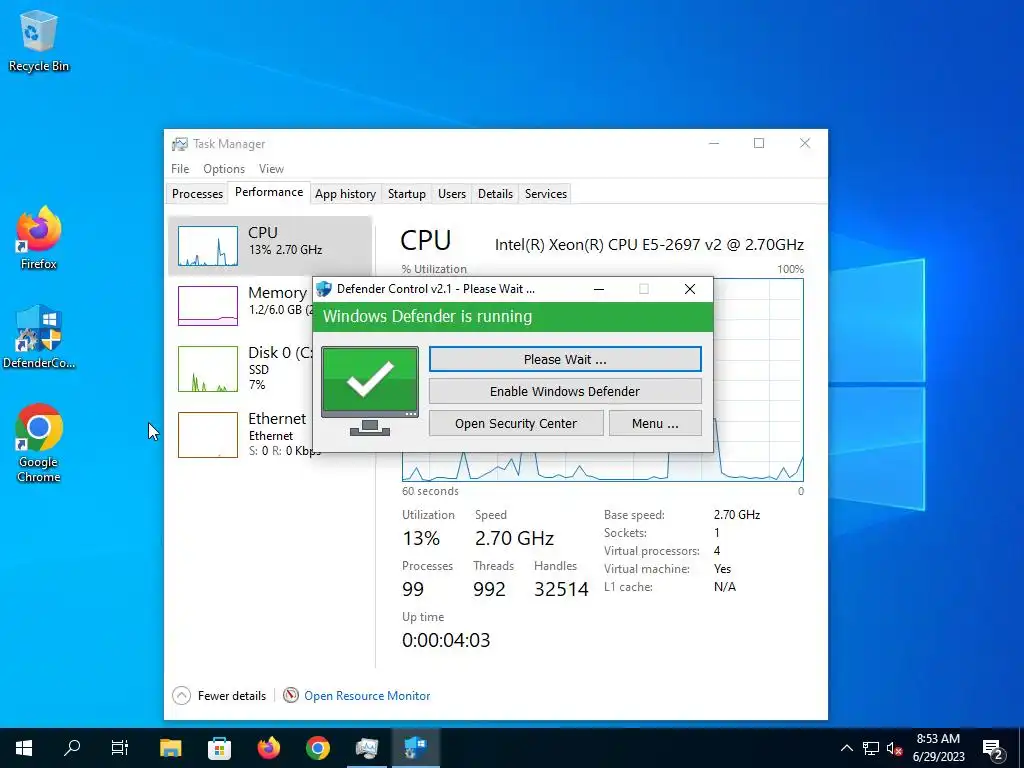The image size is (1024, 768).
Task: Click the Handles count 32514
Action: [561, 589]
